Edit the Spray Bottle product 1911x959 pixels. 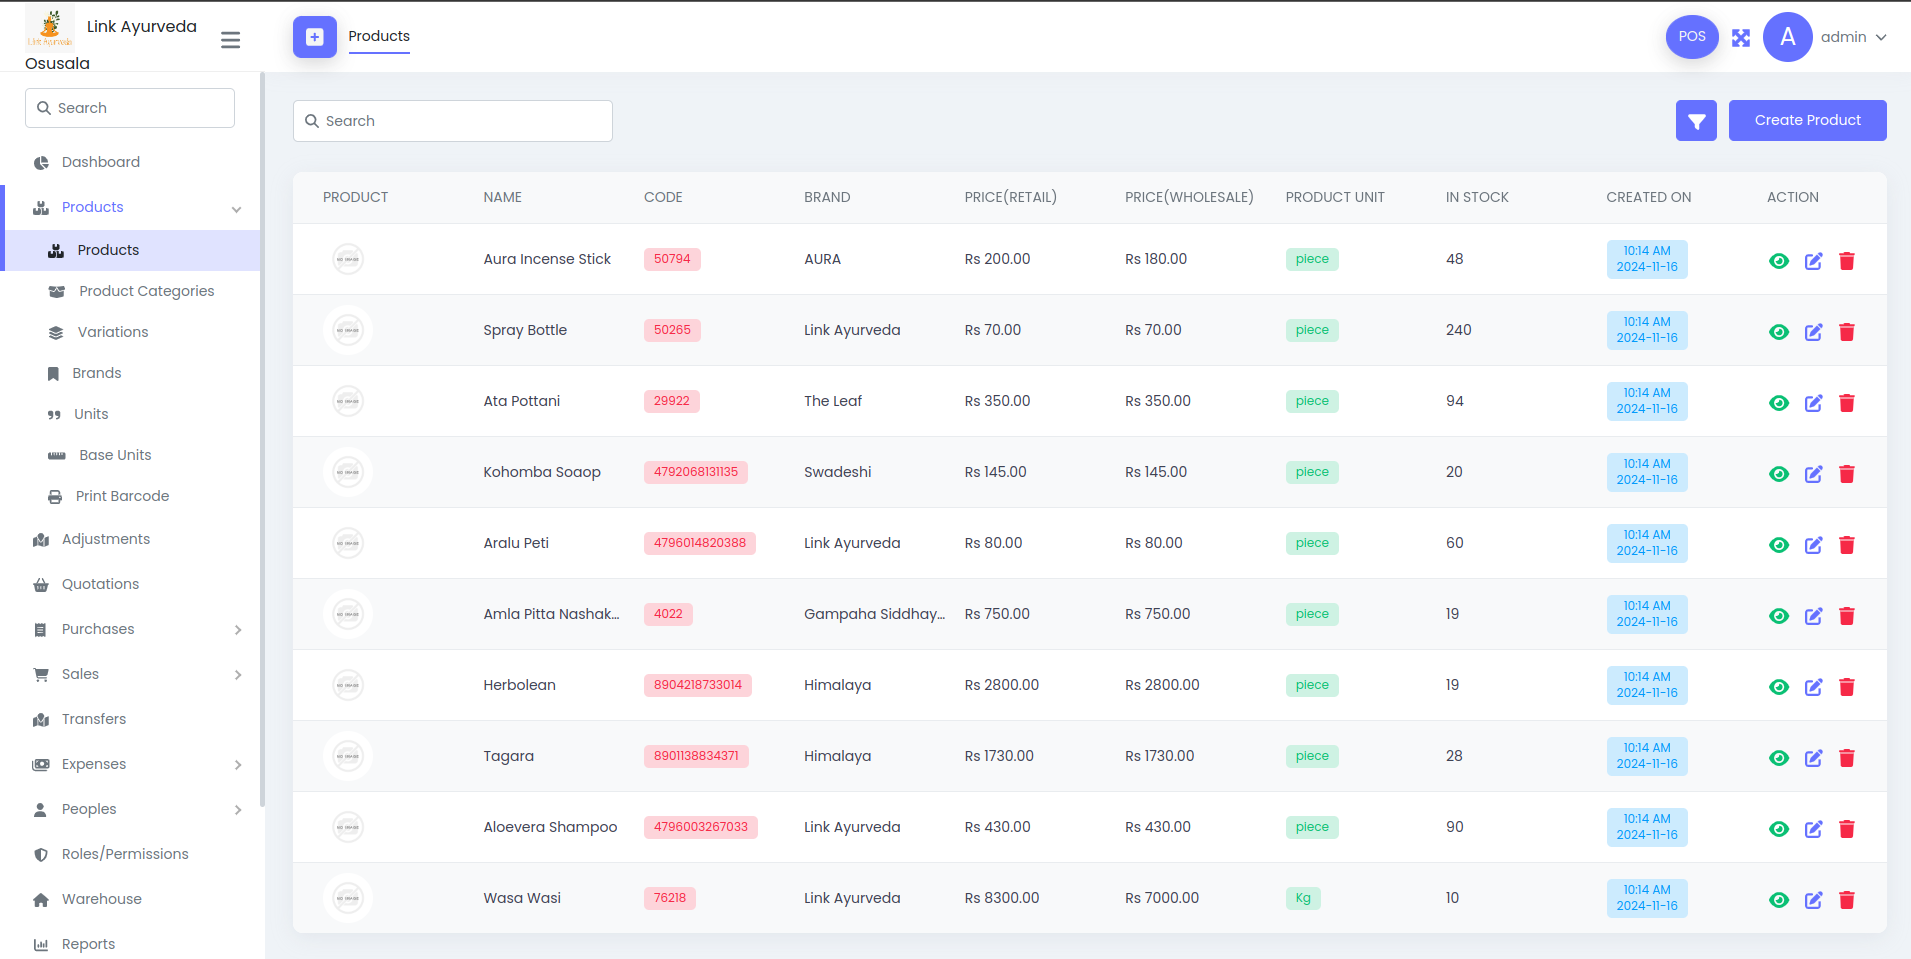pos(1813,332)
